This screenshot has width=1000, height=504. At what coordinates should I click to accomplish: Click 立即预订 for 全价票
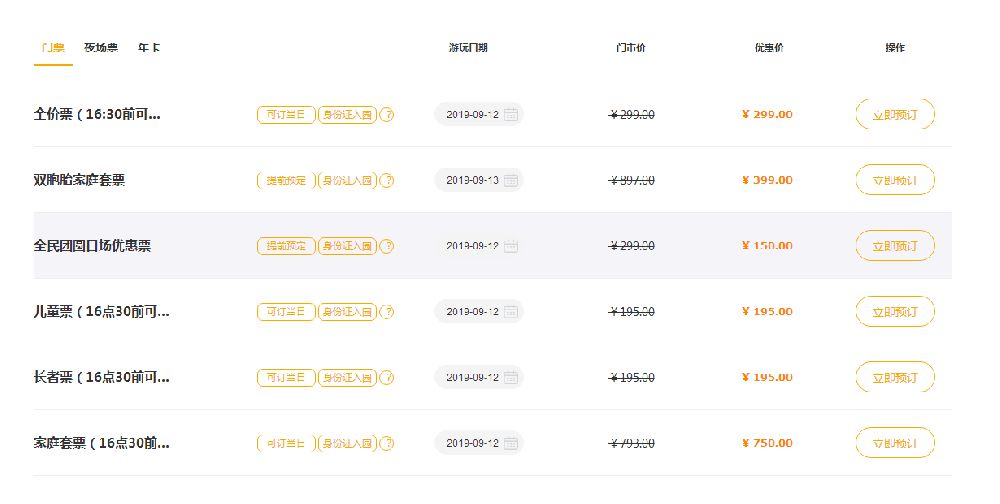pyautogui.click(x=895, y=115)
